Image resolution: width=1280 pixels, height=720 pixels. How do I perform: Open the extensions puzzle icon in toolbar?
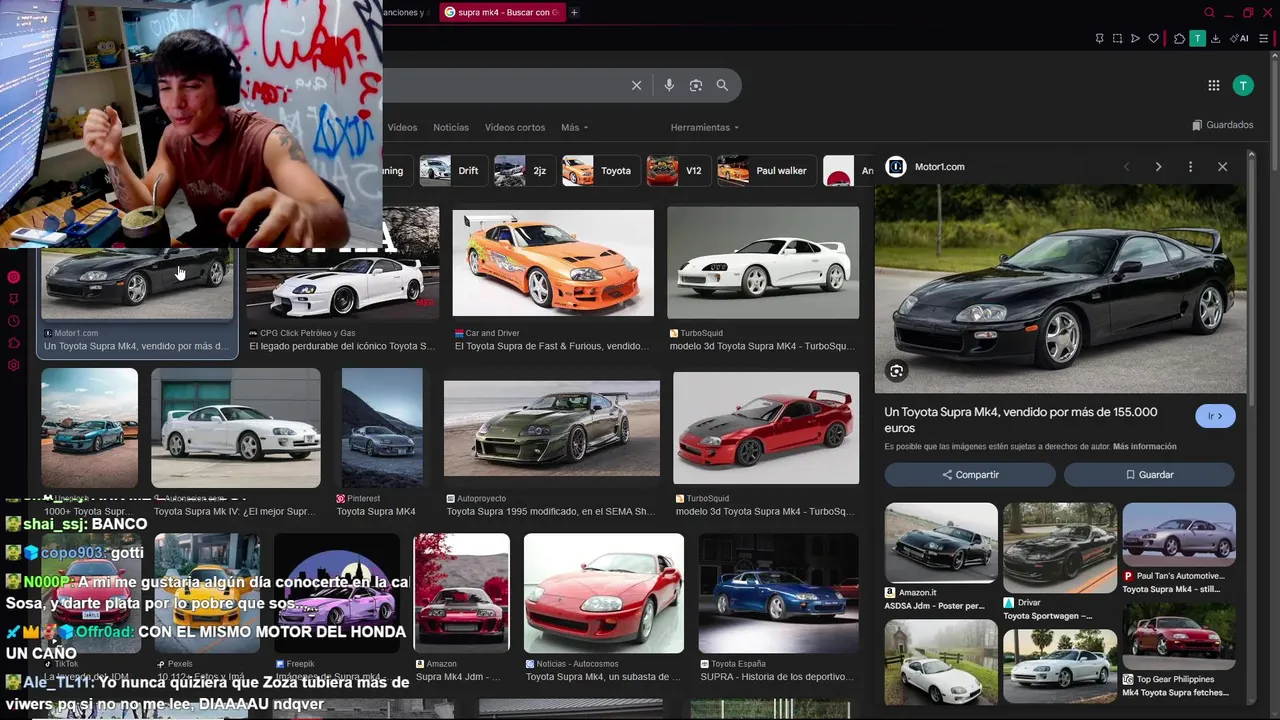[x=1179, y=39]
